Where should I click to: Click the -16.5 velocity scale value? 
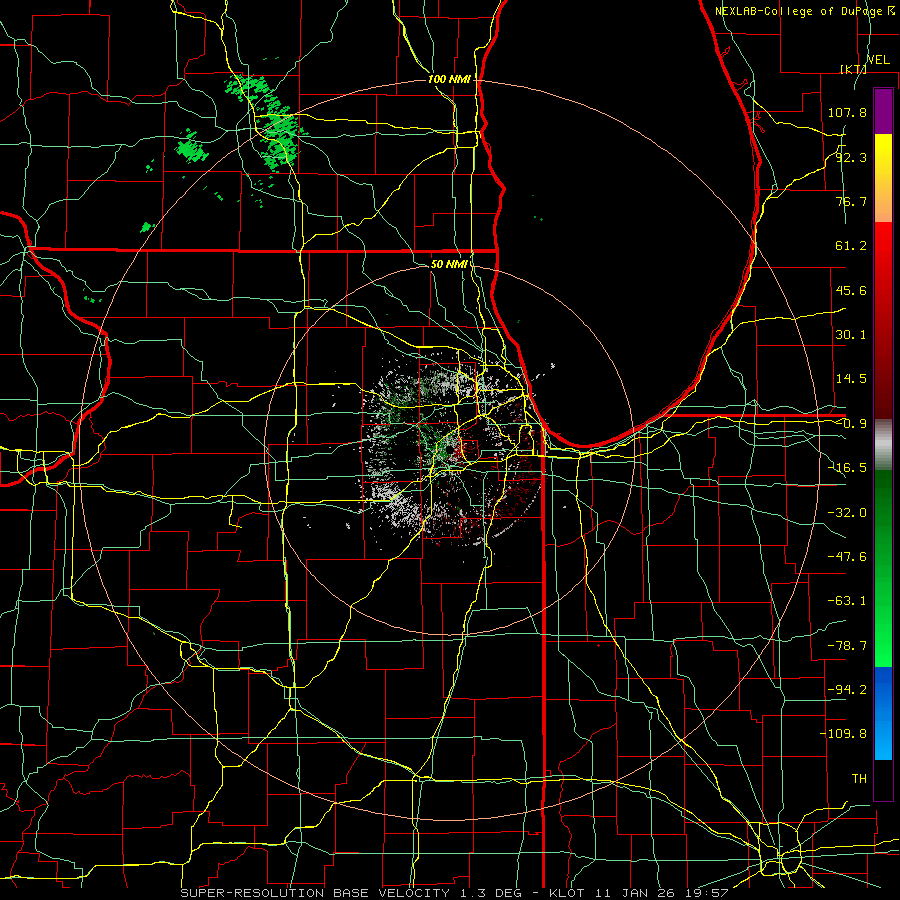847,468
